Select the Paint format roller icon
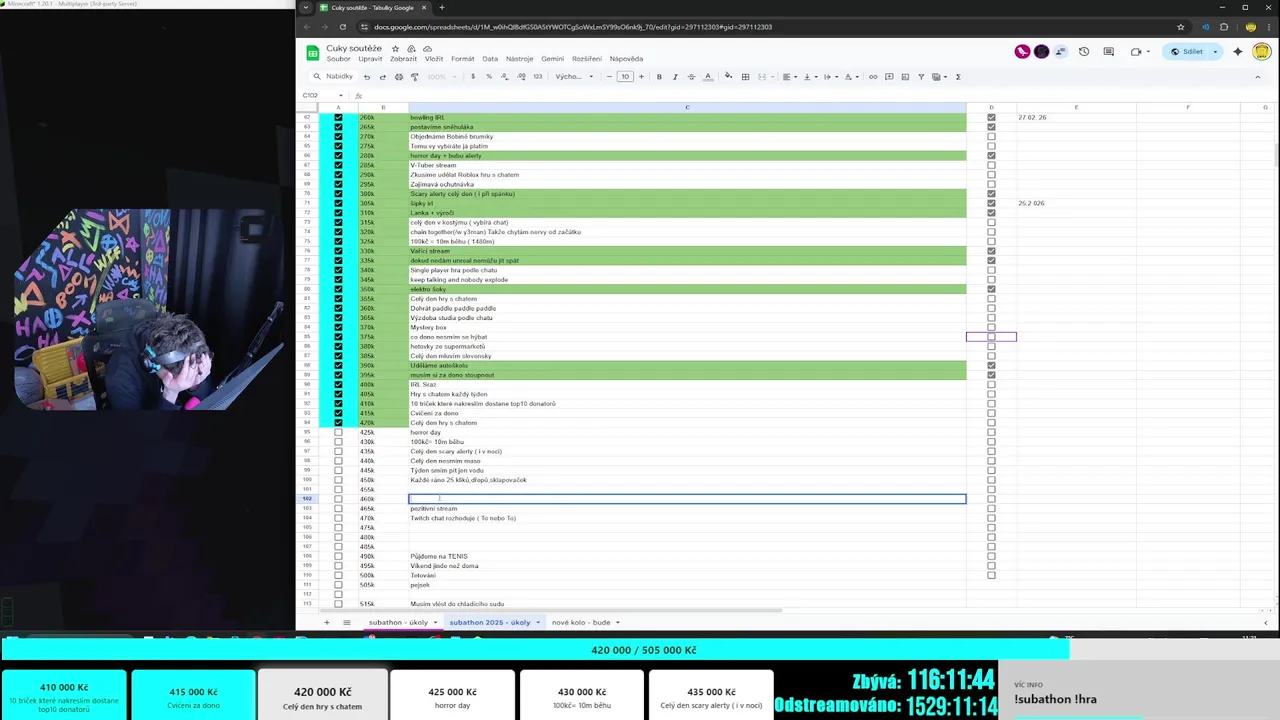 tap(414, 77)
